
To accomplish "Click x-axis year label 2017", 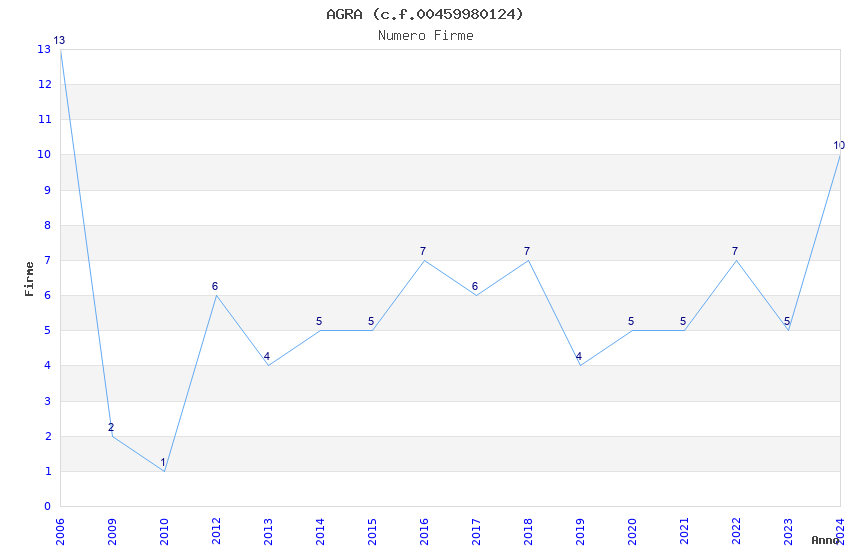I will point(476,532).
